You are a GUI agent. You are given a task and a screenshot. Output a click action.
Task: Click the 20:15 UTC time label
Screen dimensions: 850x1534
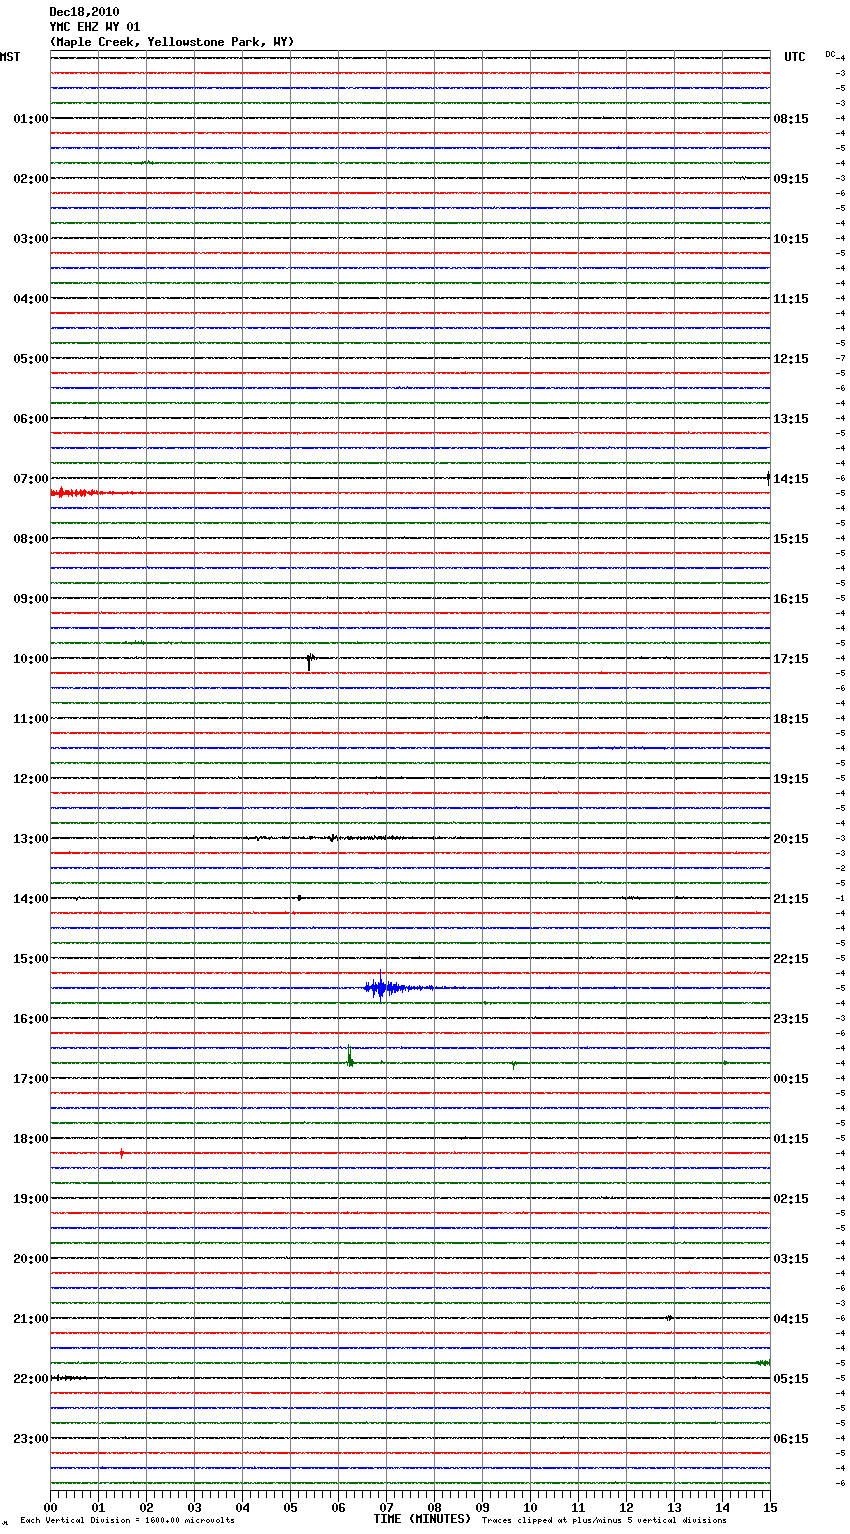coord(791,839)
